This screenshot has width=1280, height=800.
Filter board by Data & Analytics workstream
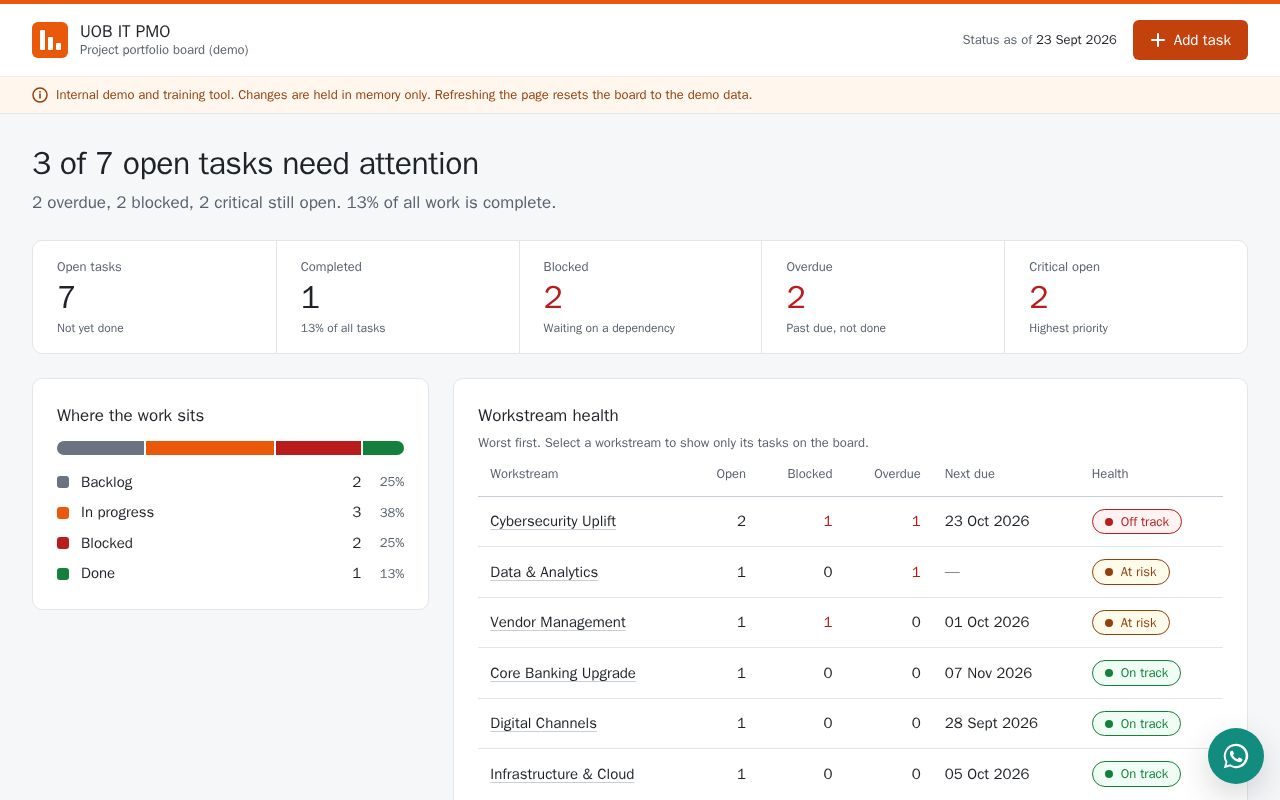(x=544, y=572)
